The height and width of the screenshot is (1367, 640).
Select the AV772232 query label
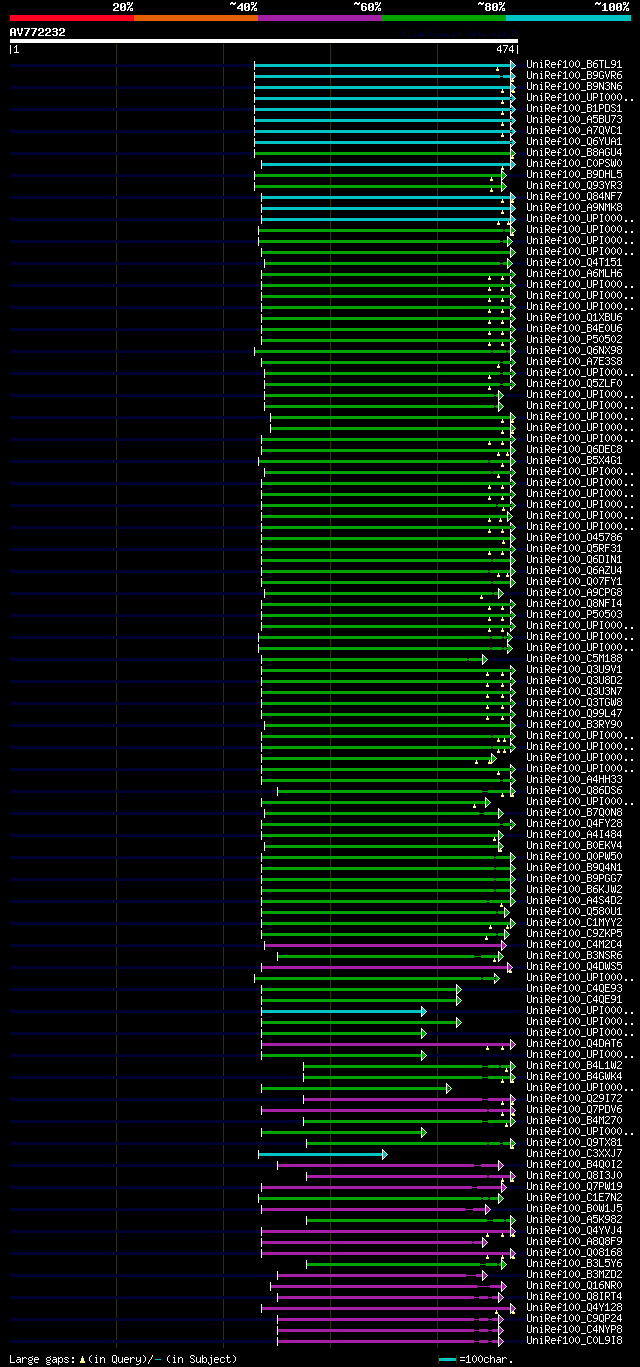(38, 32)
